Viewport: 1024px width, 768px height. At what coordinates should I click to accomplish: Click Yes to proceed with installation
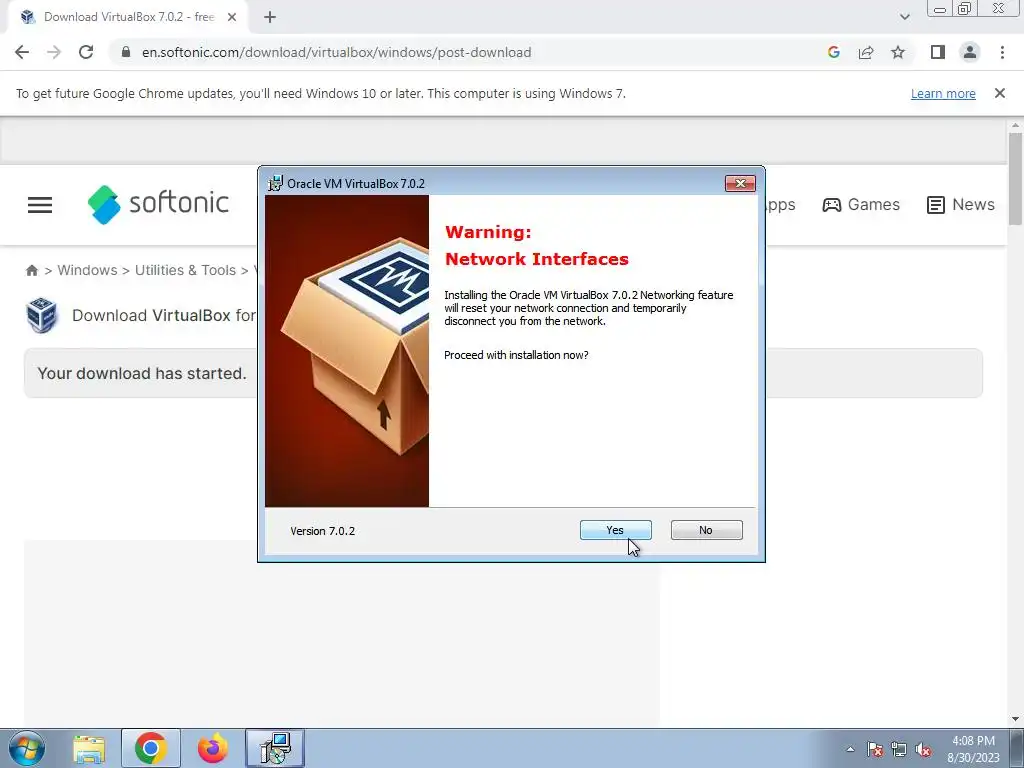click(615, 530)
